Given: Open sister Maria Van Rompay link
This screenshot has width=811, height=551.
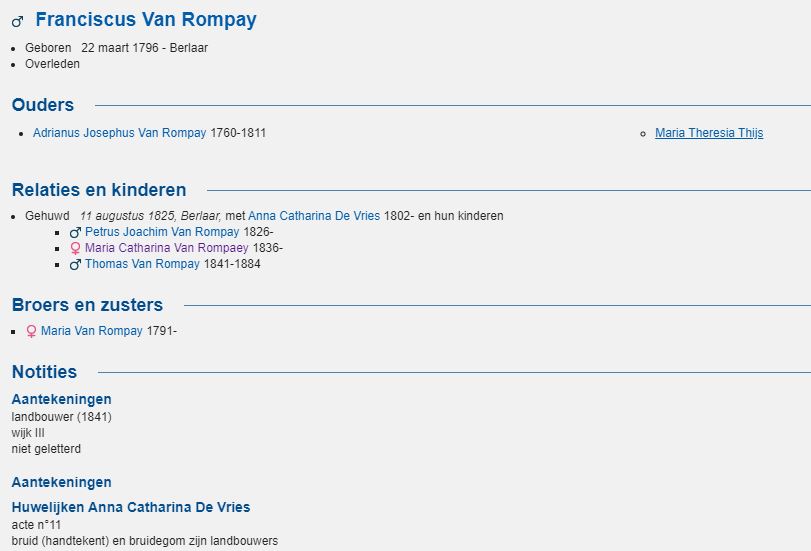Looking at the screenshot, I should tap(92, 331).
